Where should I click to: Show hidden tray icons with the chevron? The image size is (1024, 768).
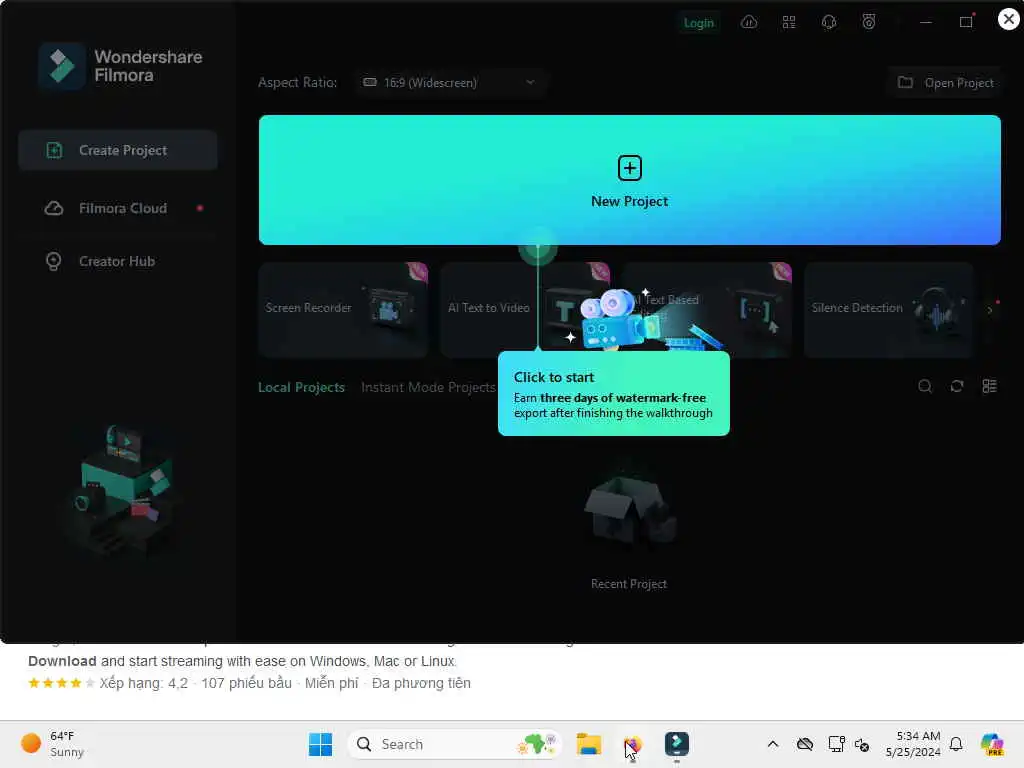773,744
